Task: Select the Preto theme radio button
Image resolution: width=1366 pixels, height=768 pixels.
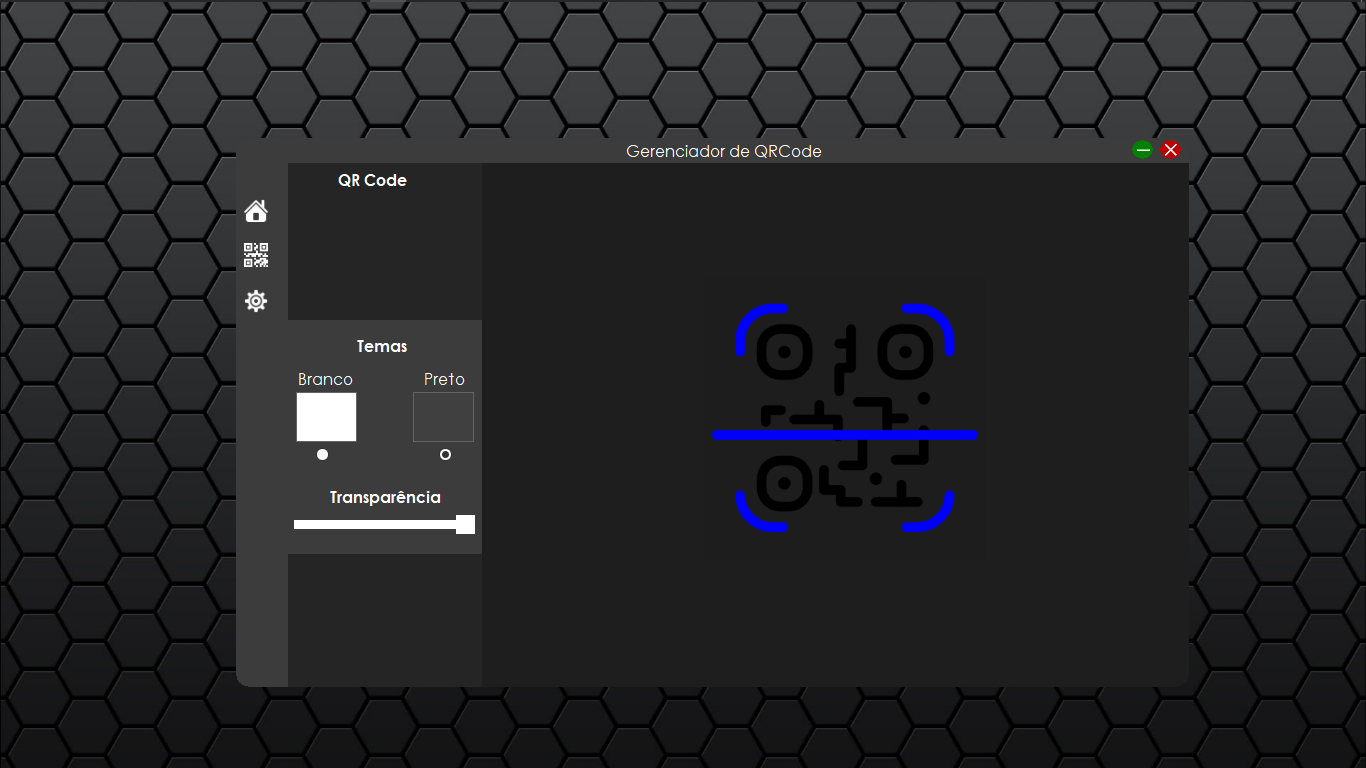Action: (445, 455)
